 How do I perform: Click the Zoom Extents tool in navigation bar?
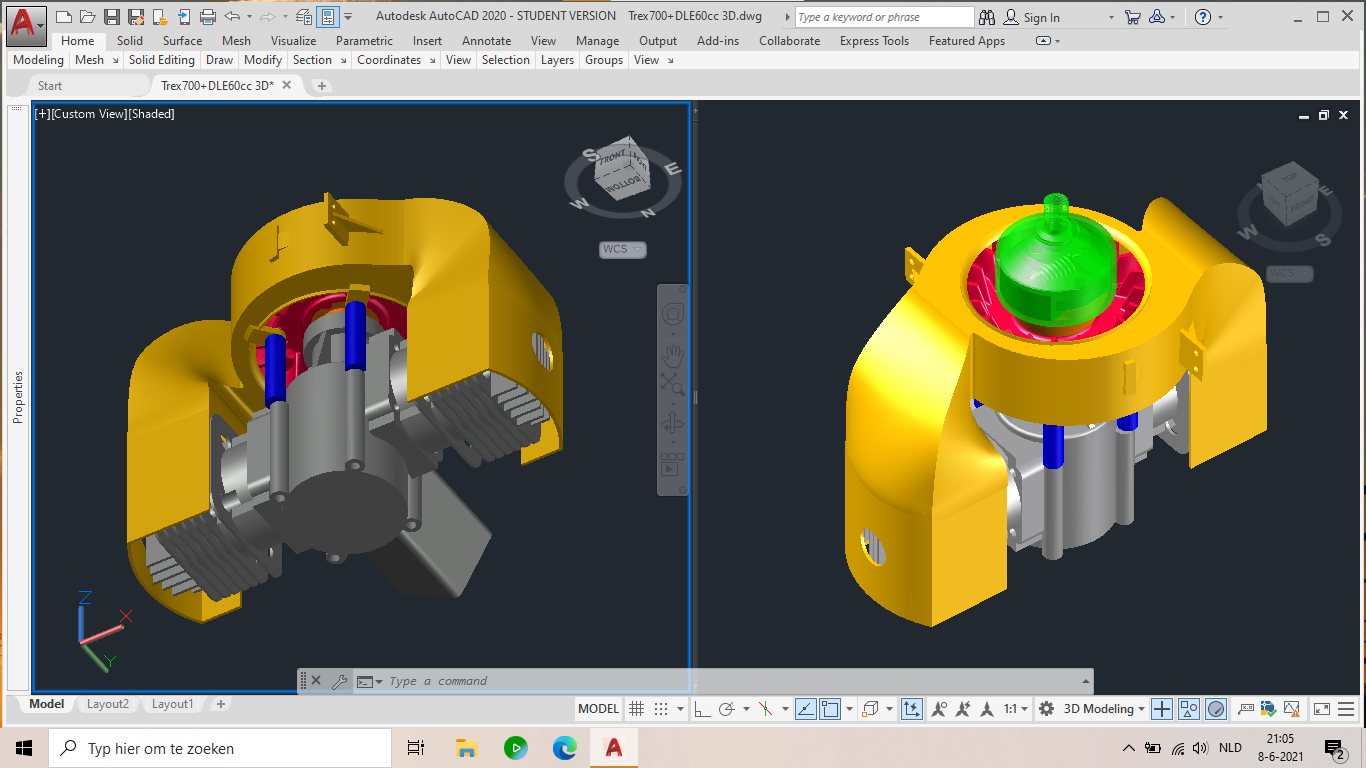click(x=673, y=384)
